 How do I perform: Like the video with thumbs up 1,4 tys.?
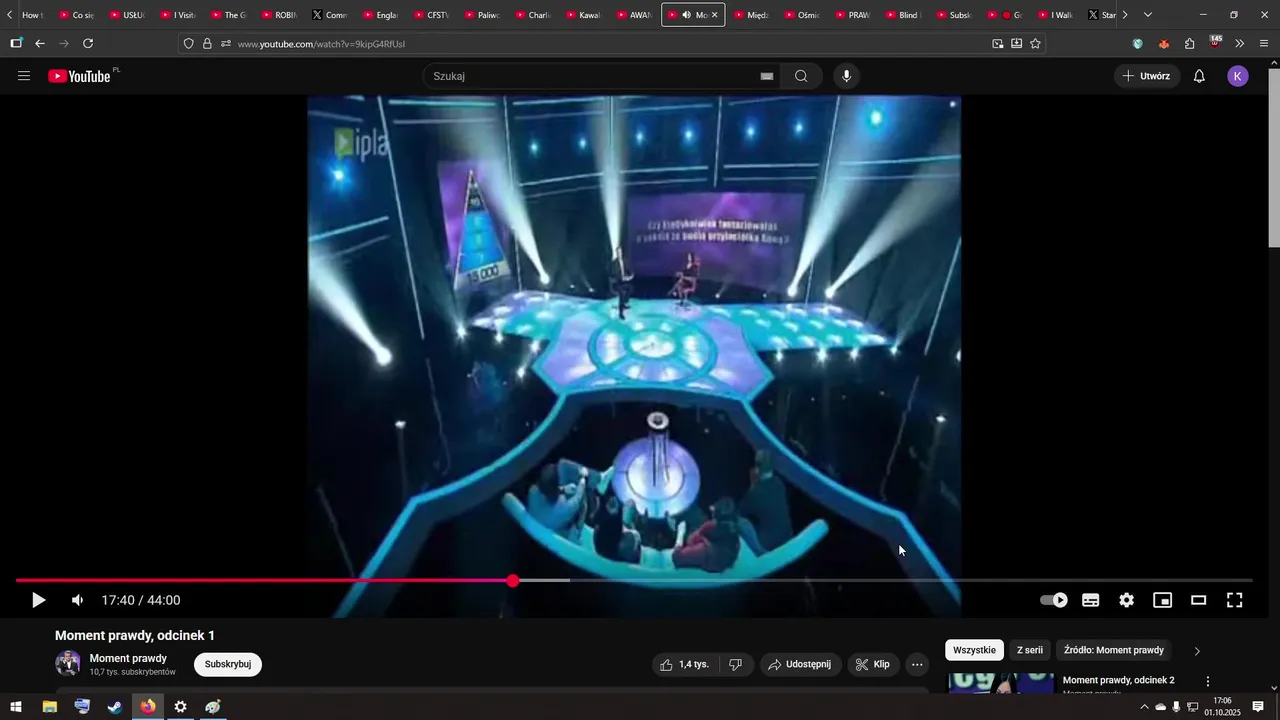tap(685, 664)
